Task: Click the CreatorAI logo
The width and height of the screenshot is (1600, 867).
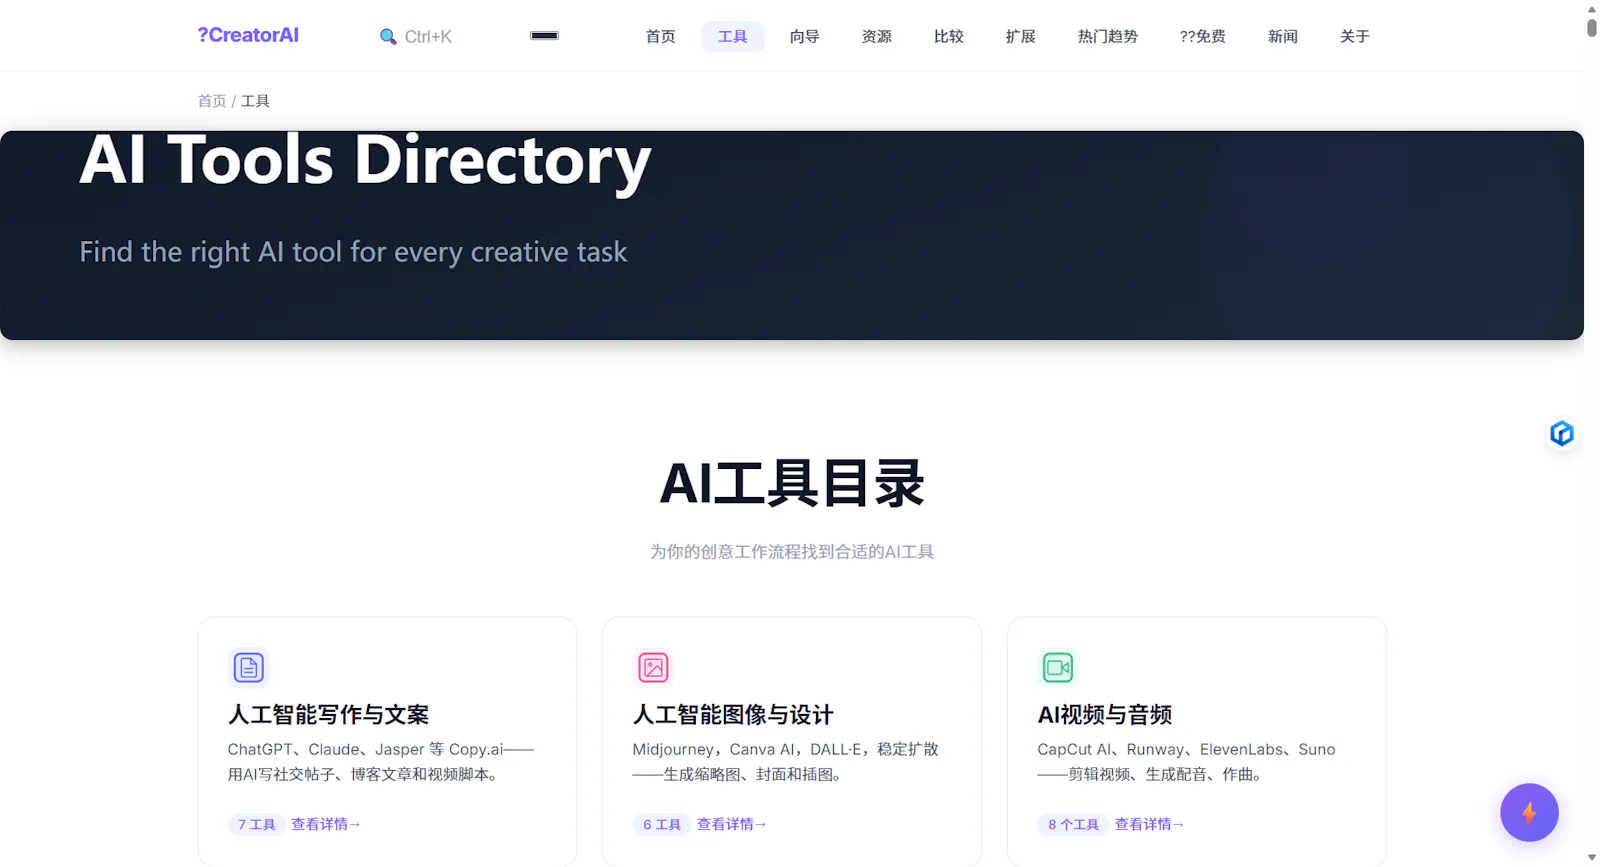Action: point(248,35)
